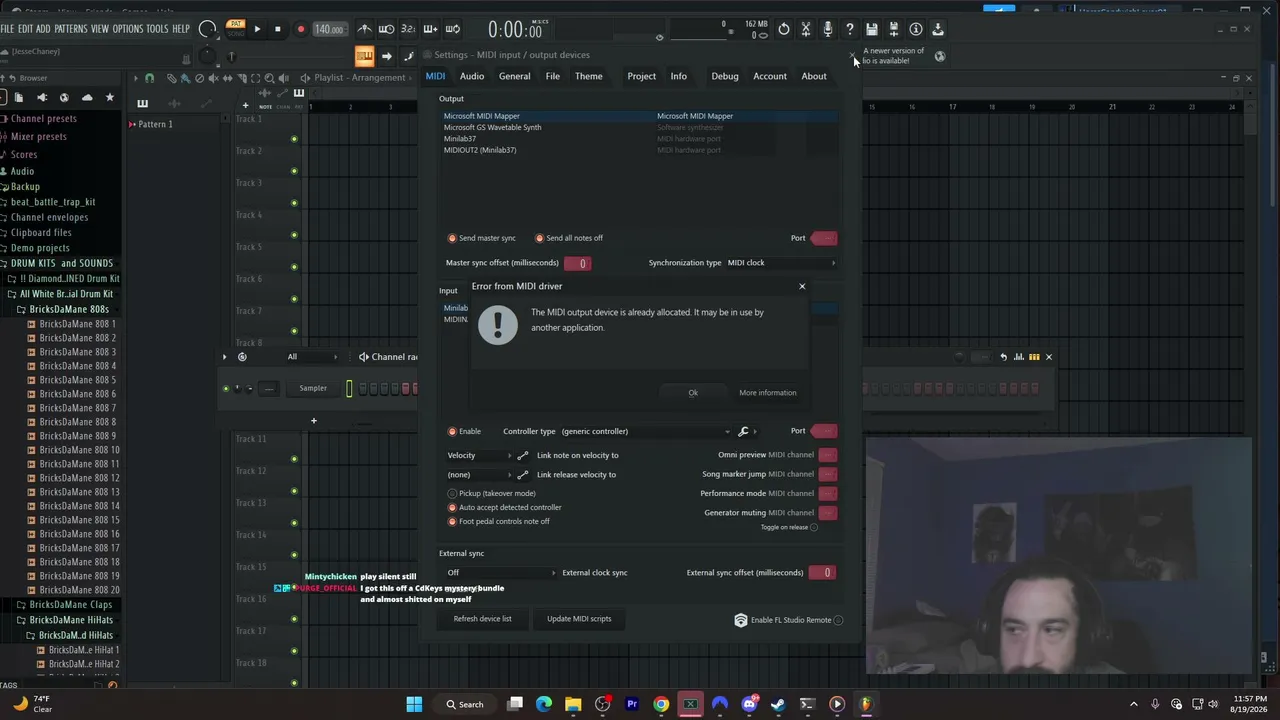
Task: Open the Synchronization type MIDI clock dropdown
Action: pyautogui.click(x=781, y=263)
